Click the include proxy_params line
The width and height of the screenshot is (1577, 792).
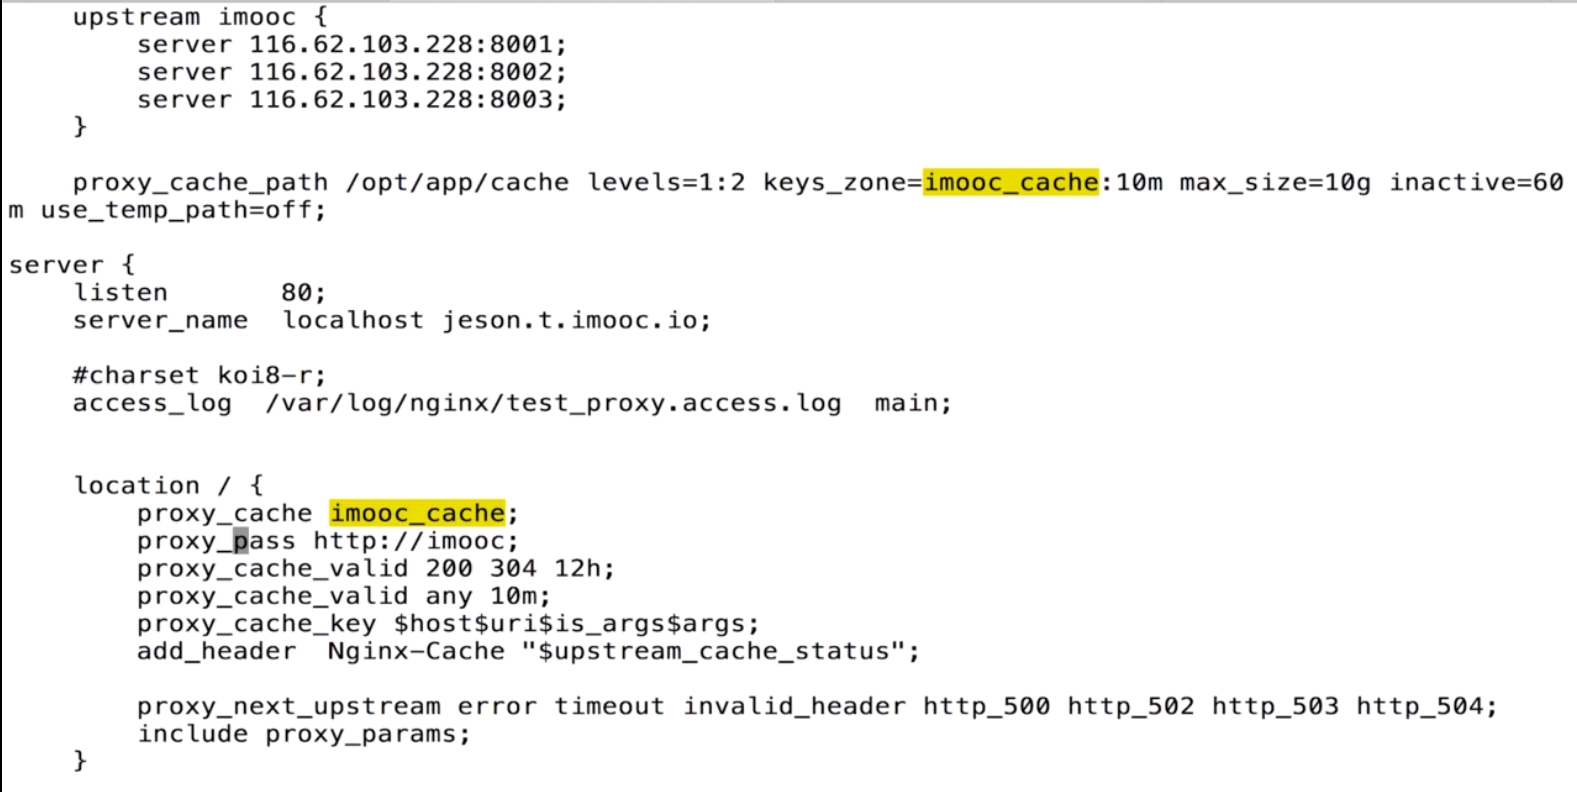point(303,734)
